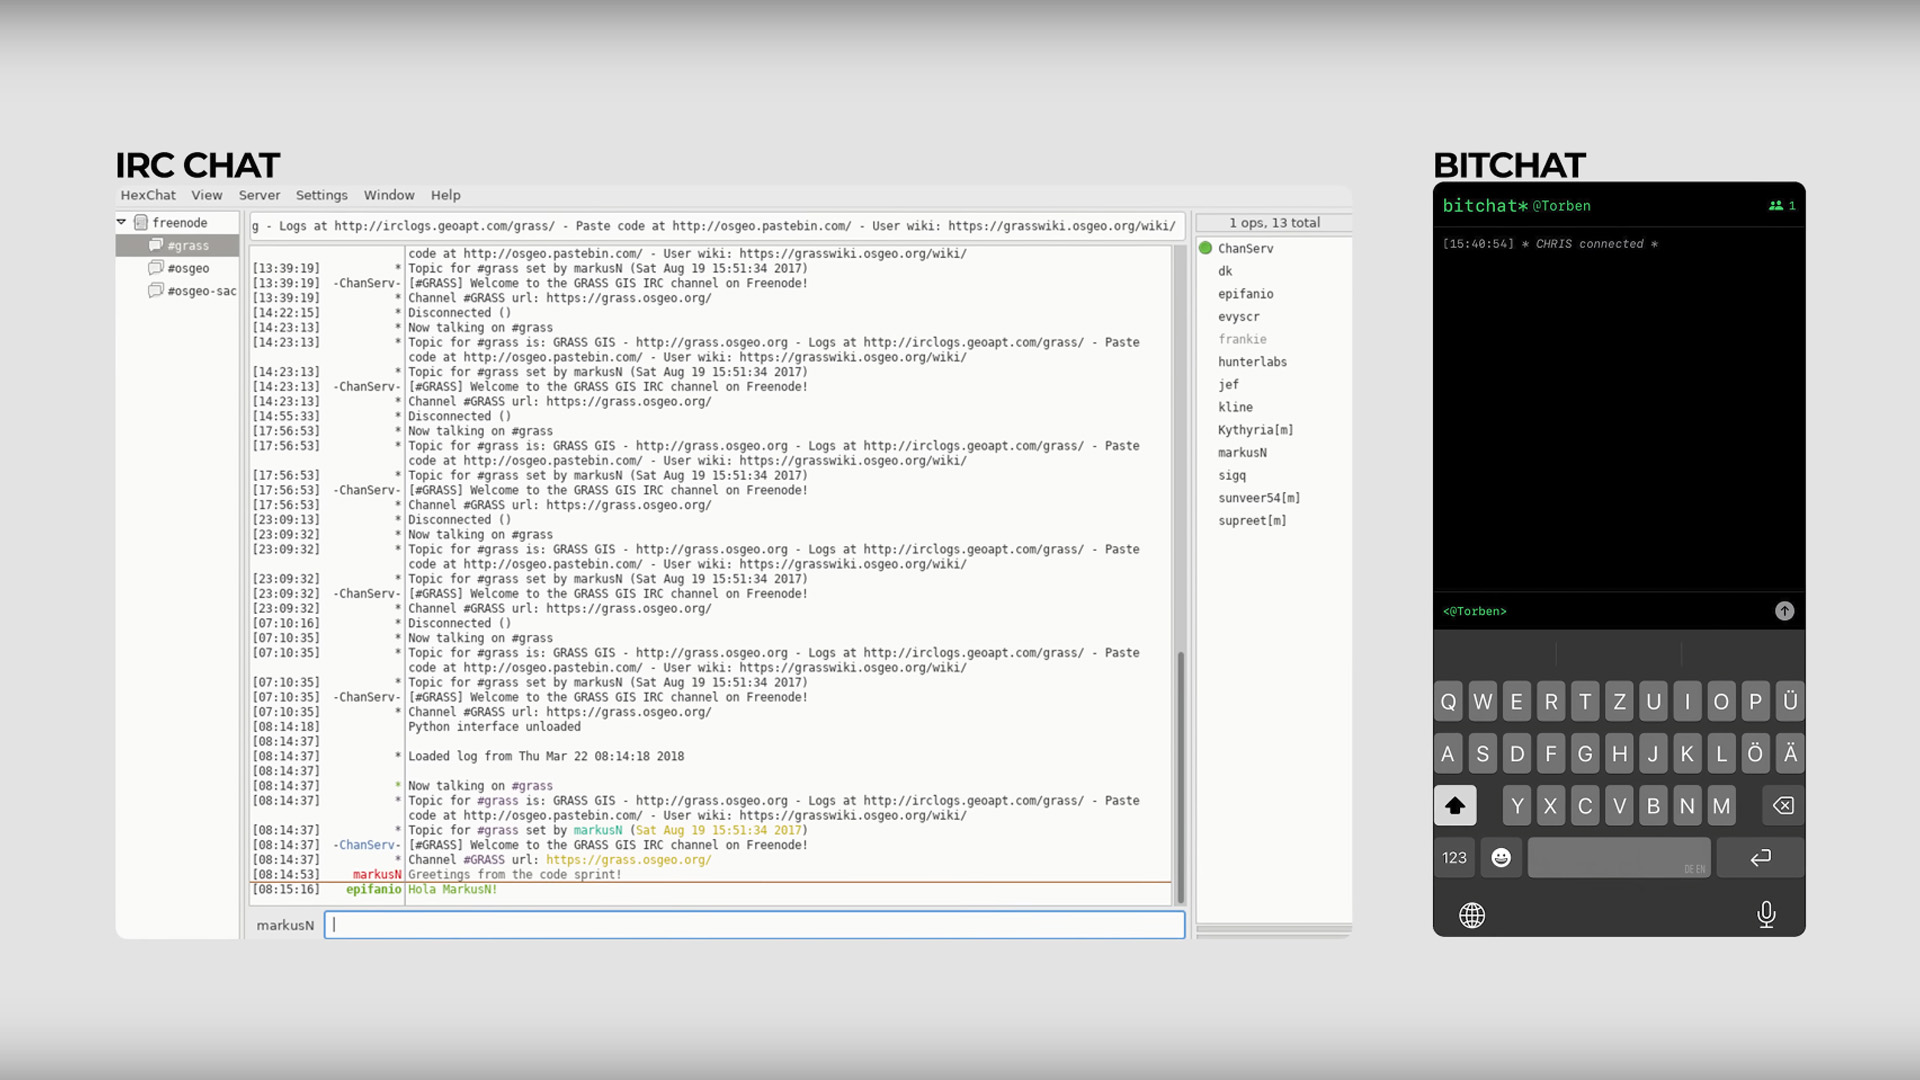The height and width of the screenshot is (1080, 1920).
Task: Open the Settings menu
Action: [321, 195]
